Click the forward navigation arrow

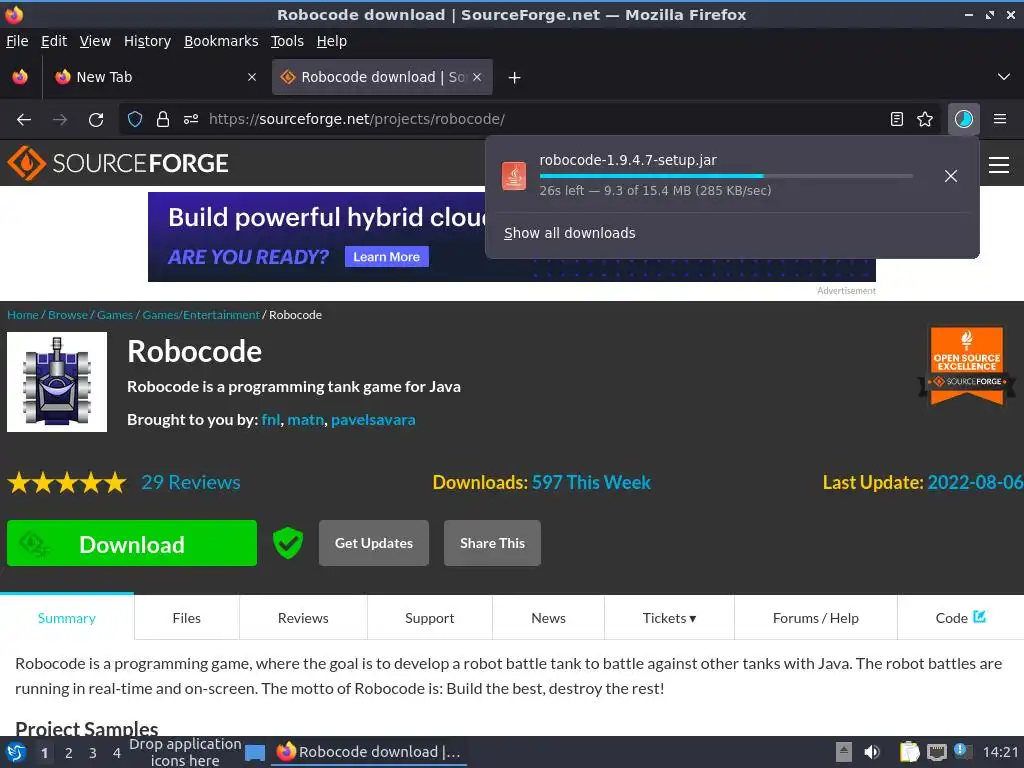pos(59,120)
